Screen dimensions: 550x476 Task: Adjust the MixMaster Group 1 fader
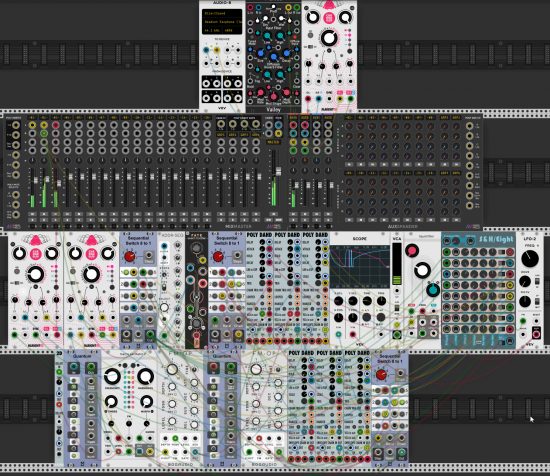224,176
